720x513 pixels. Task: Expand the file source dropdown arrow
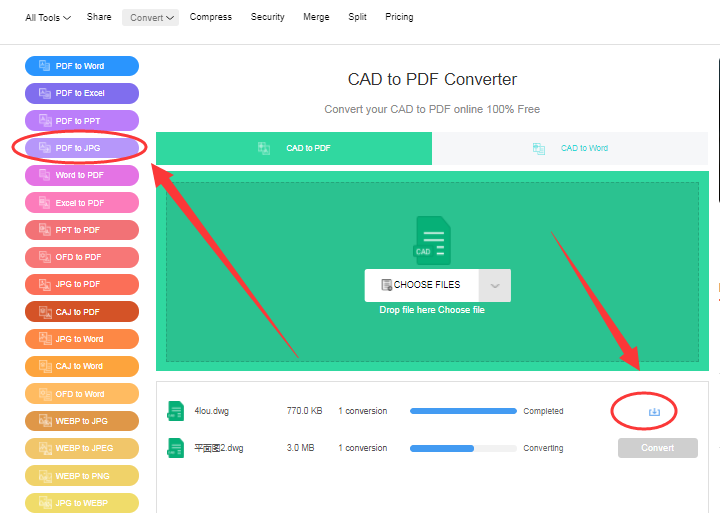(x=495, y=285)
